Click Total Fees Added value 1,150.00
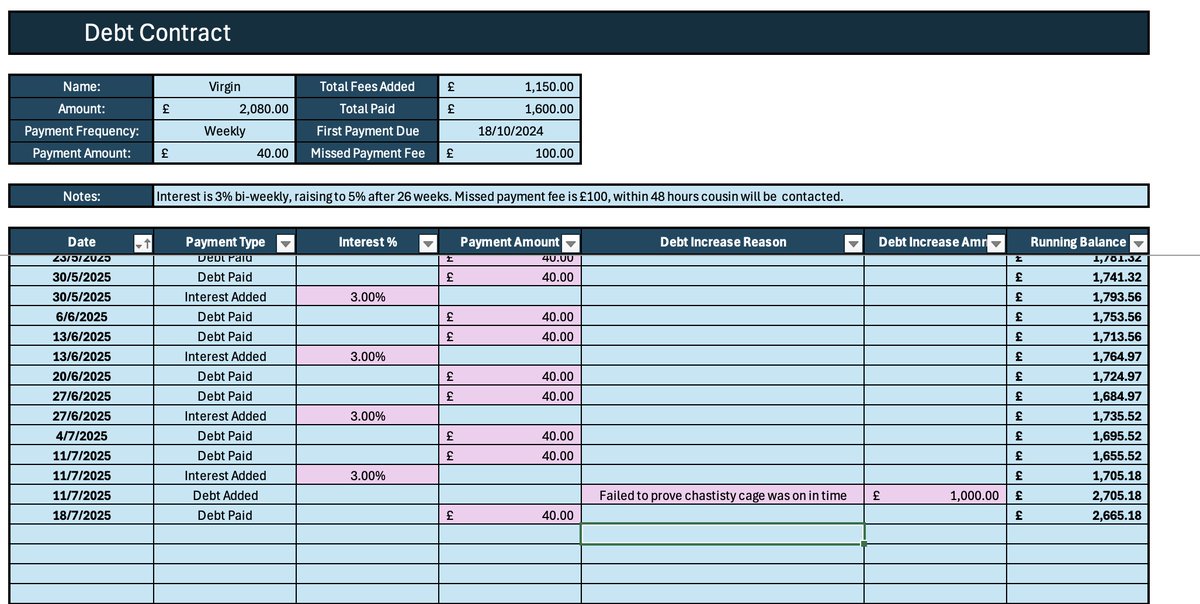The image size is (1200, 604). tap(510, 87)
